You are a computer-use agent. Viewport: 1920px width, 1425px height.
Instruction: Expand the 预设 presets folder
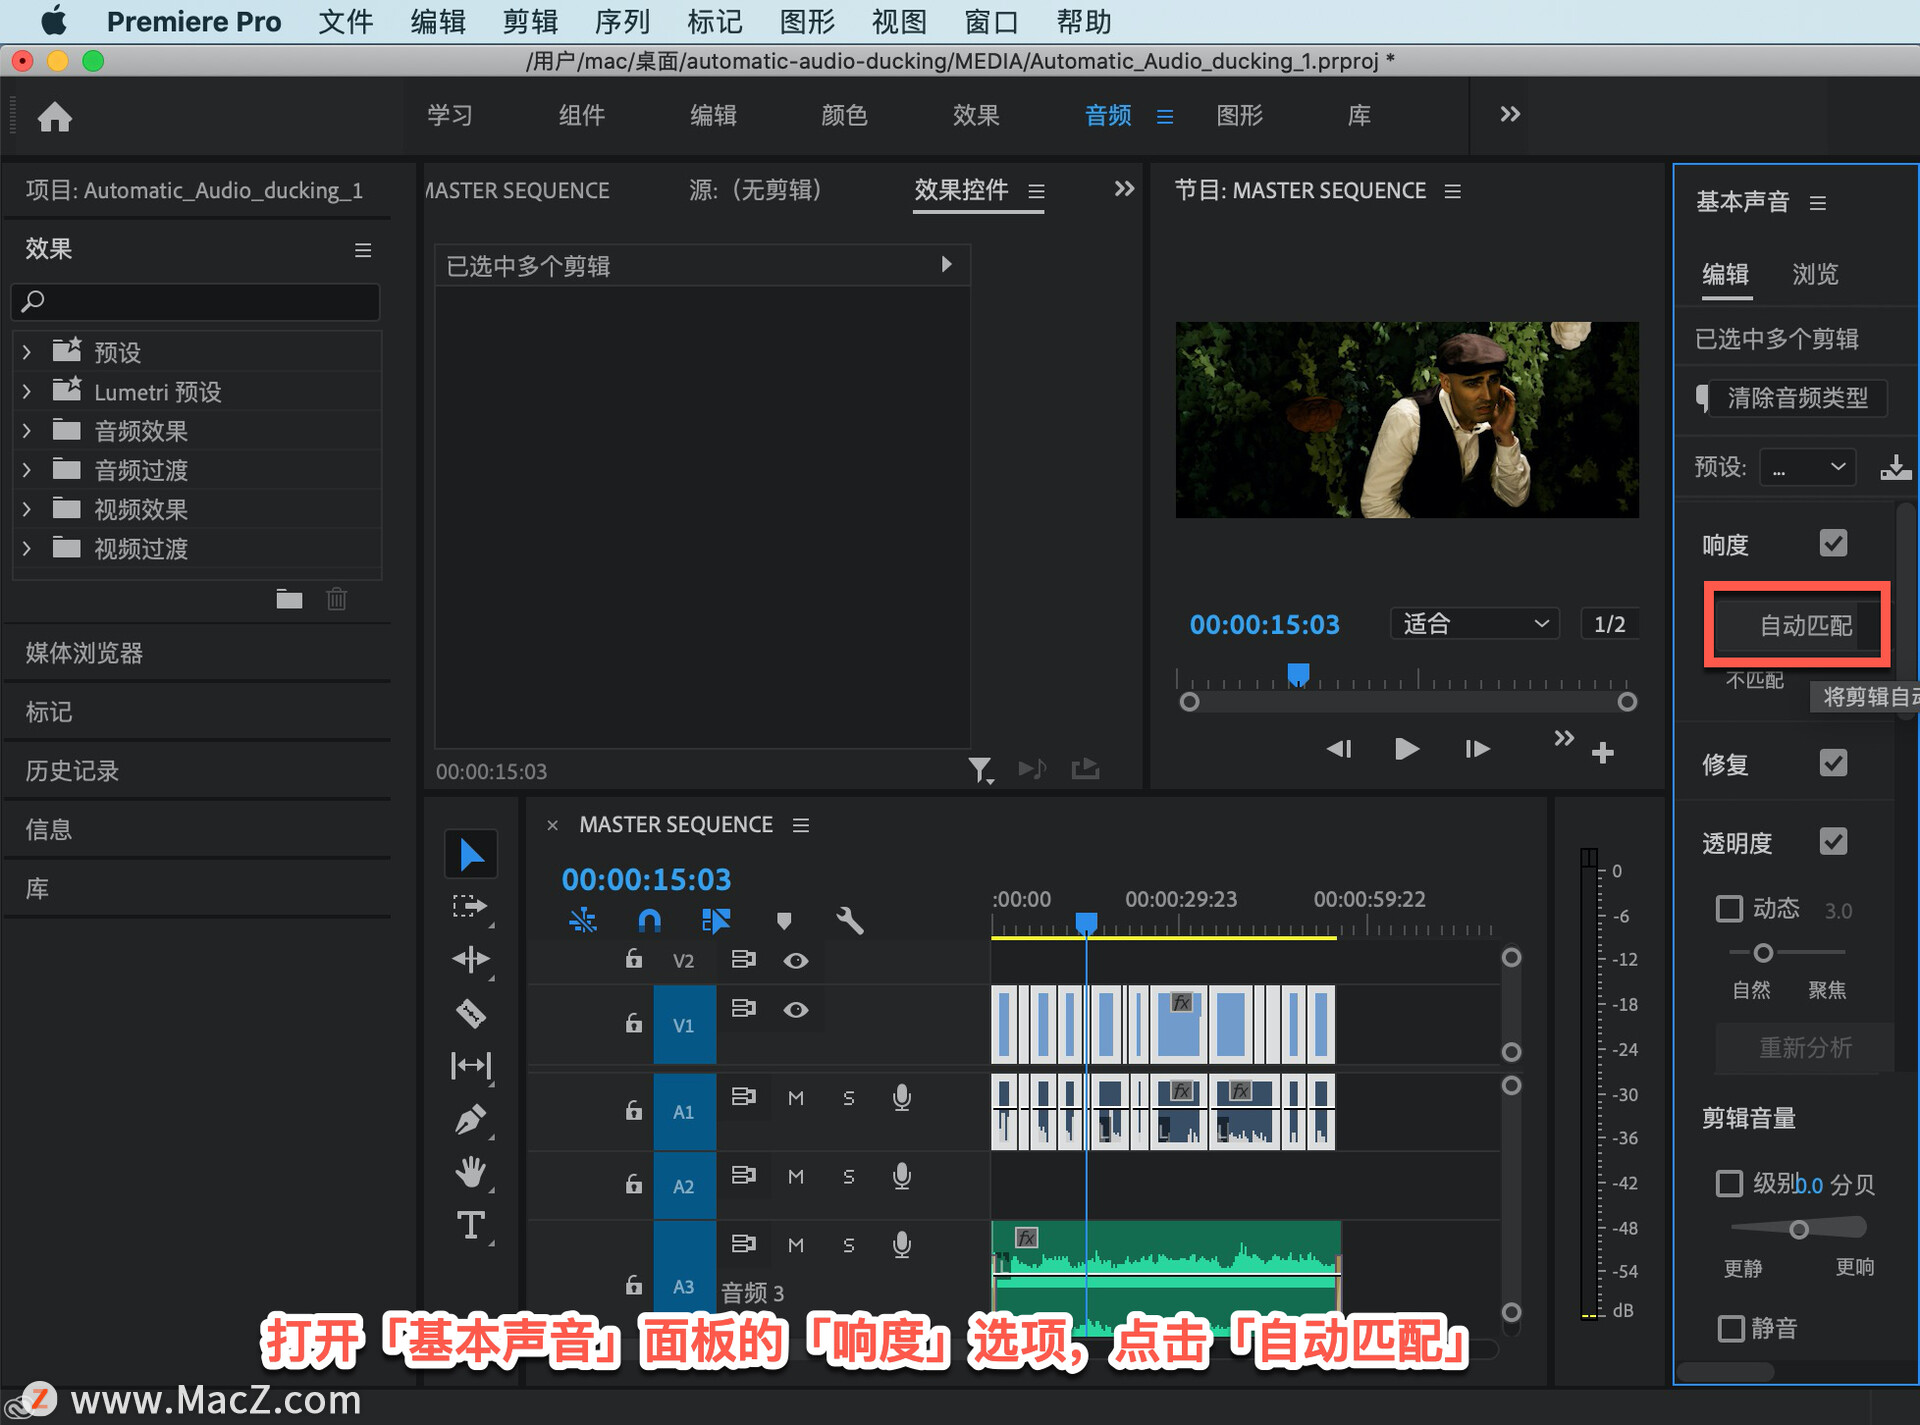tap(27, 352)
